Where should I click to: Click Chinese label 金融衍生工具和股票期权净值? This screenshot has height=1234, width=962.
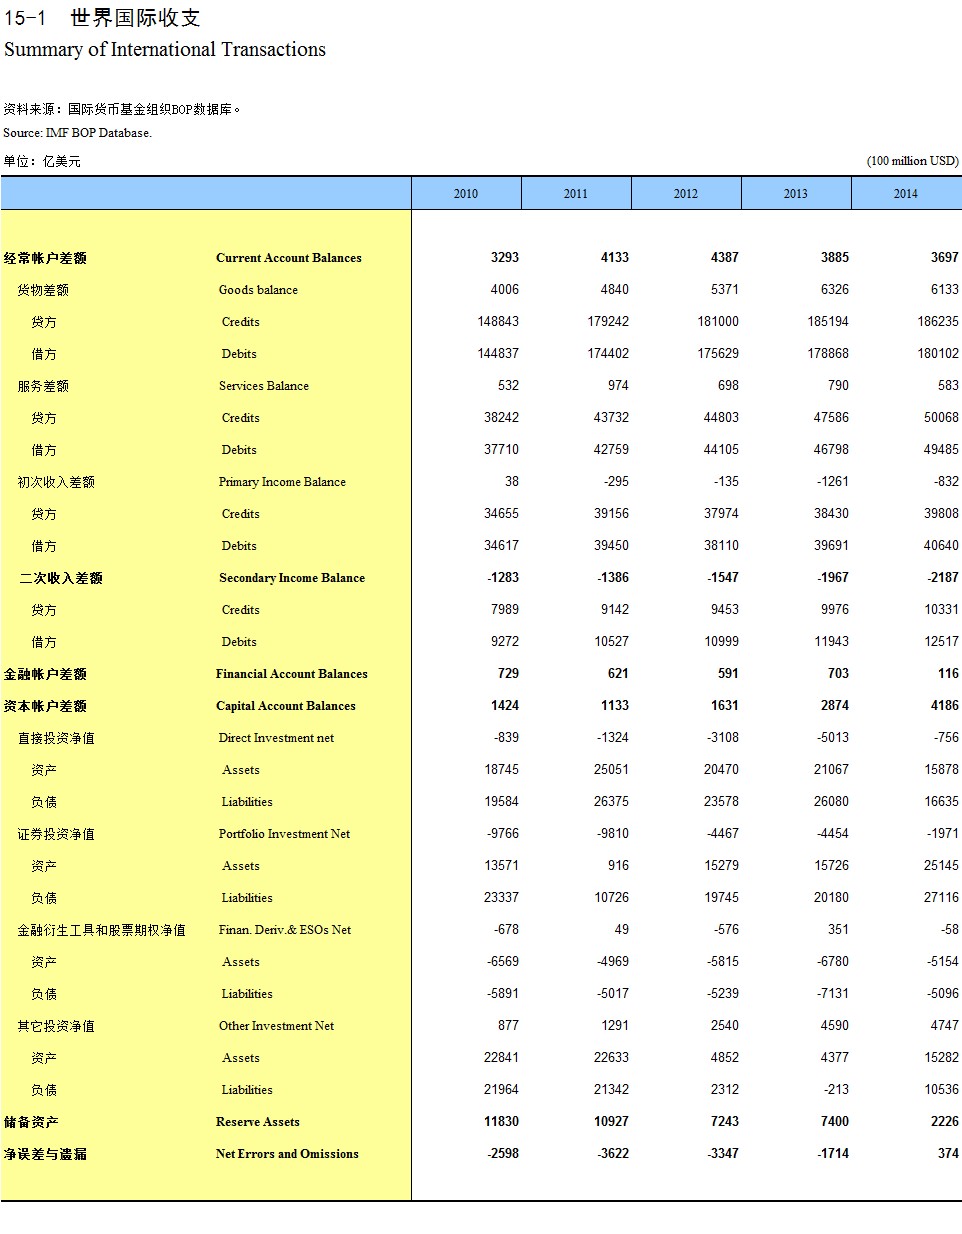101,930
